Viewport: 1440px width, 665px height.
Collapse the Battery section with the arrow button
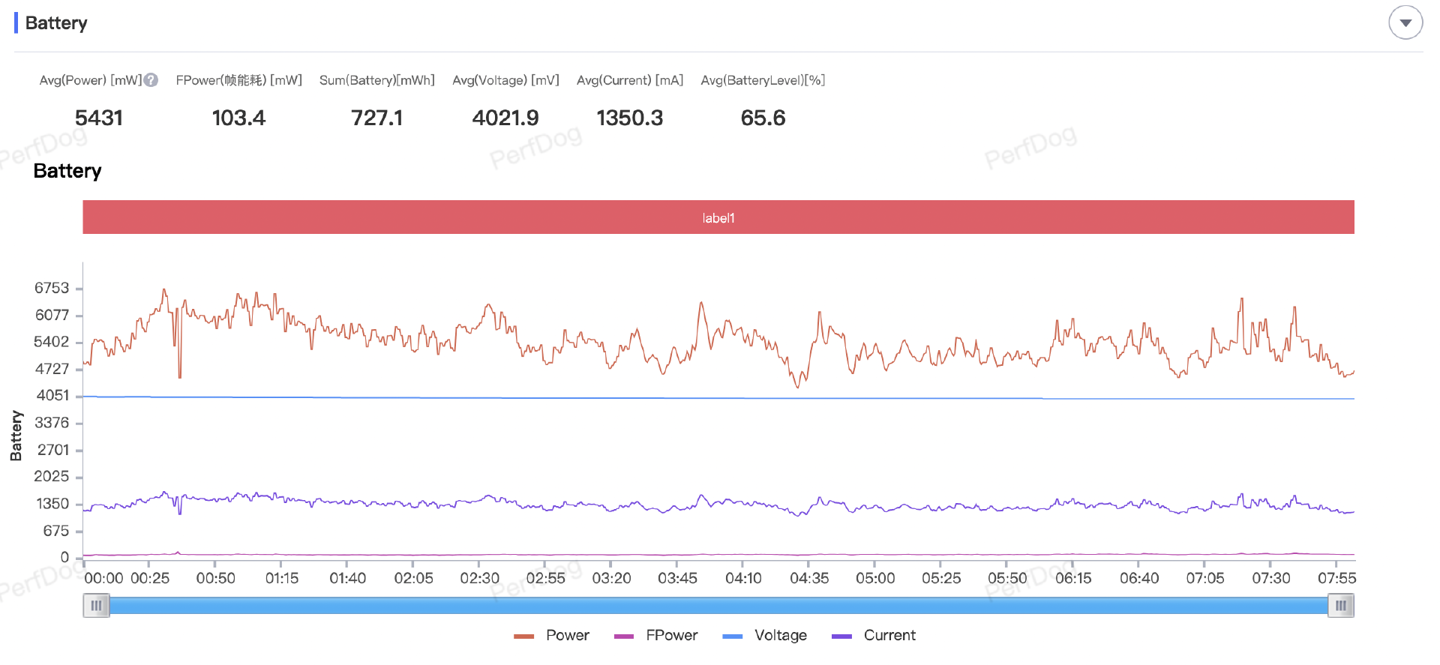point(1405,23)
